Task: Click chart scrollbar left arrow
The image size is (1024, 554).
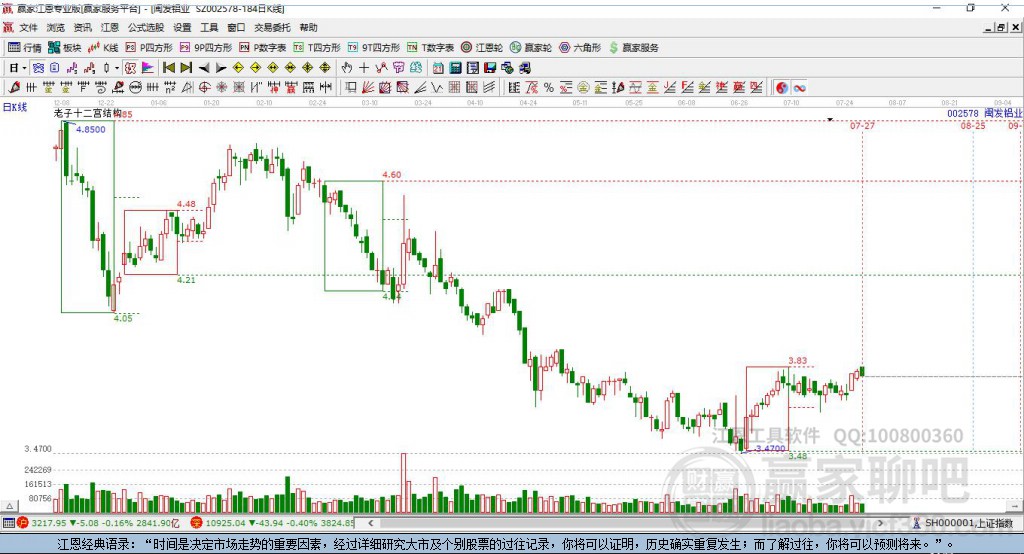Action: pyautogui.click(x=371, y=523)
